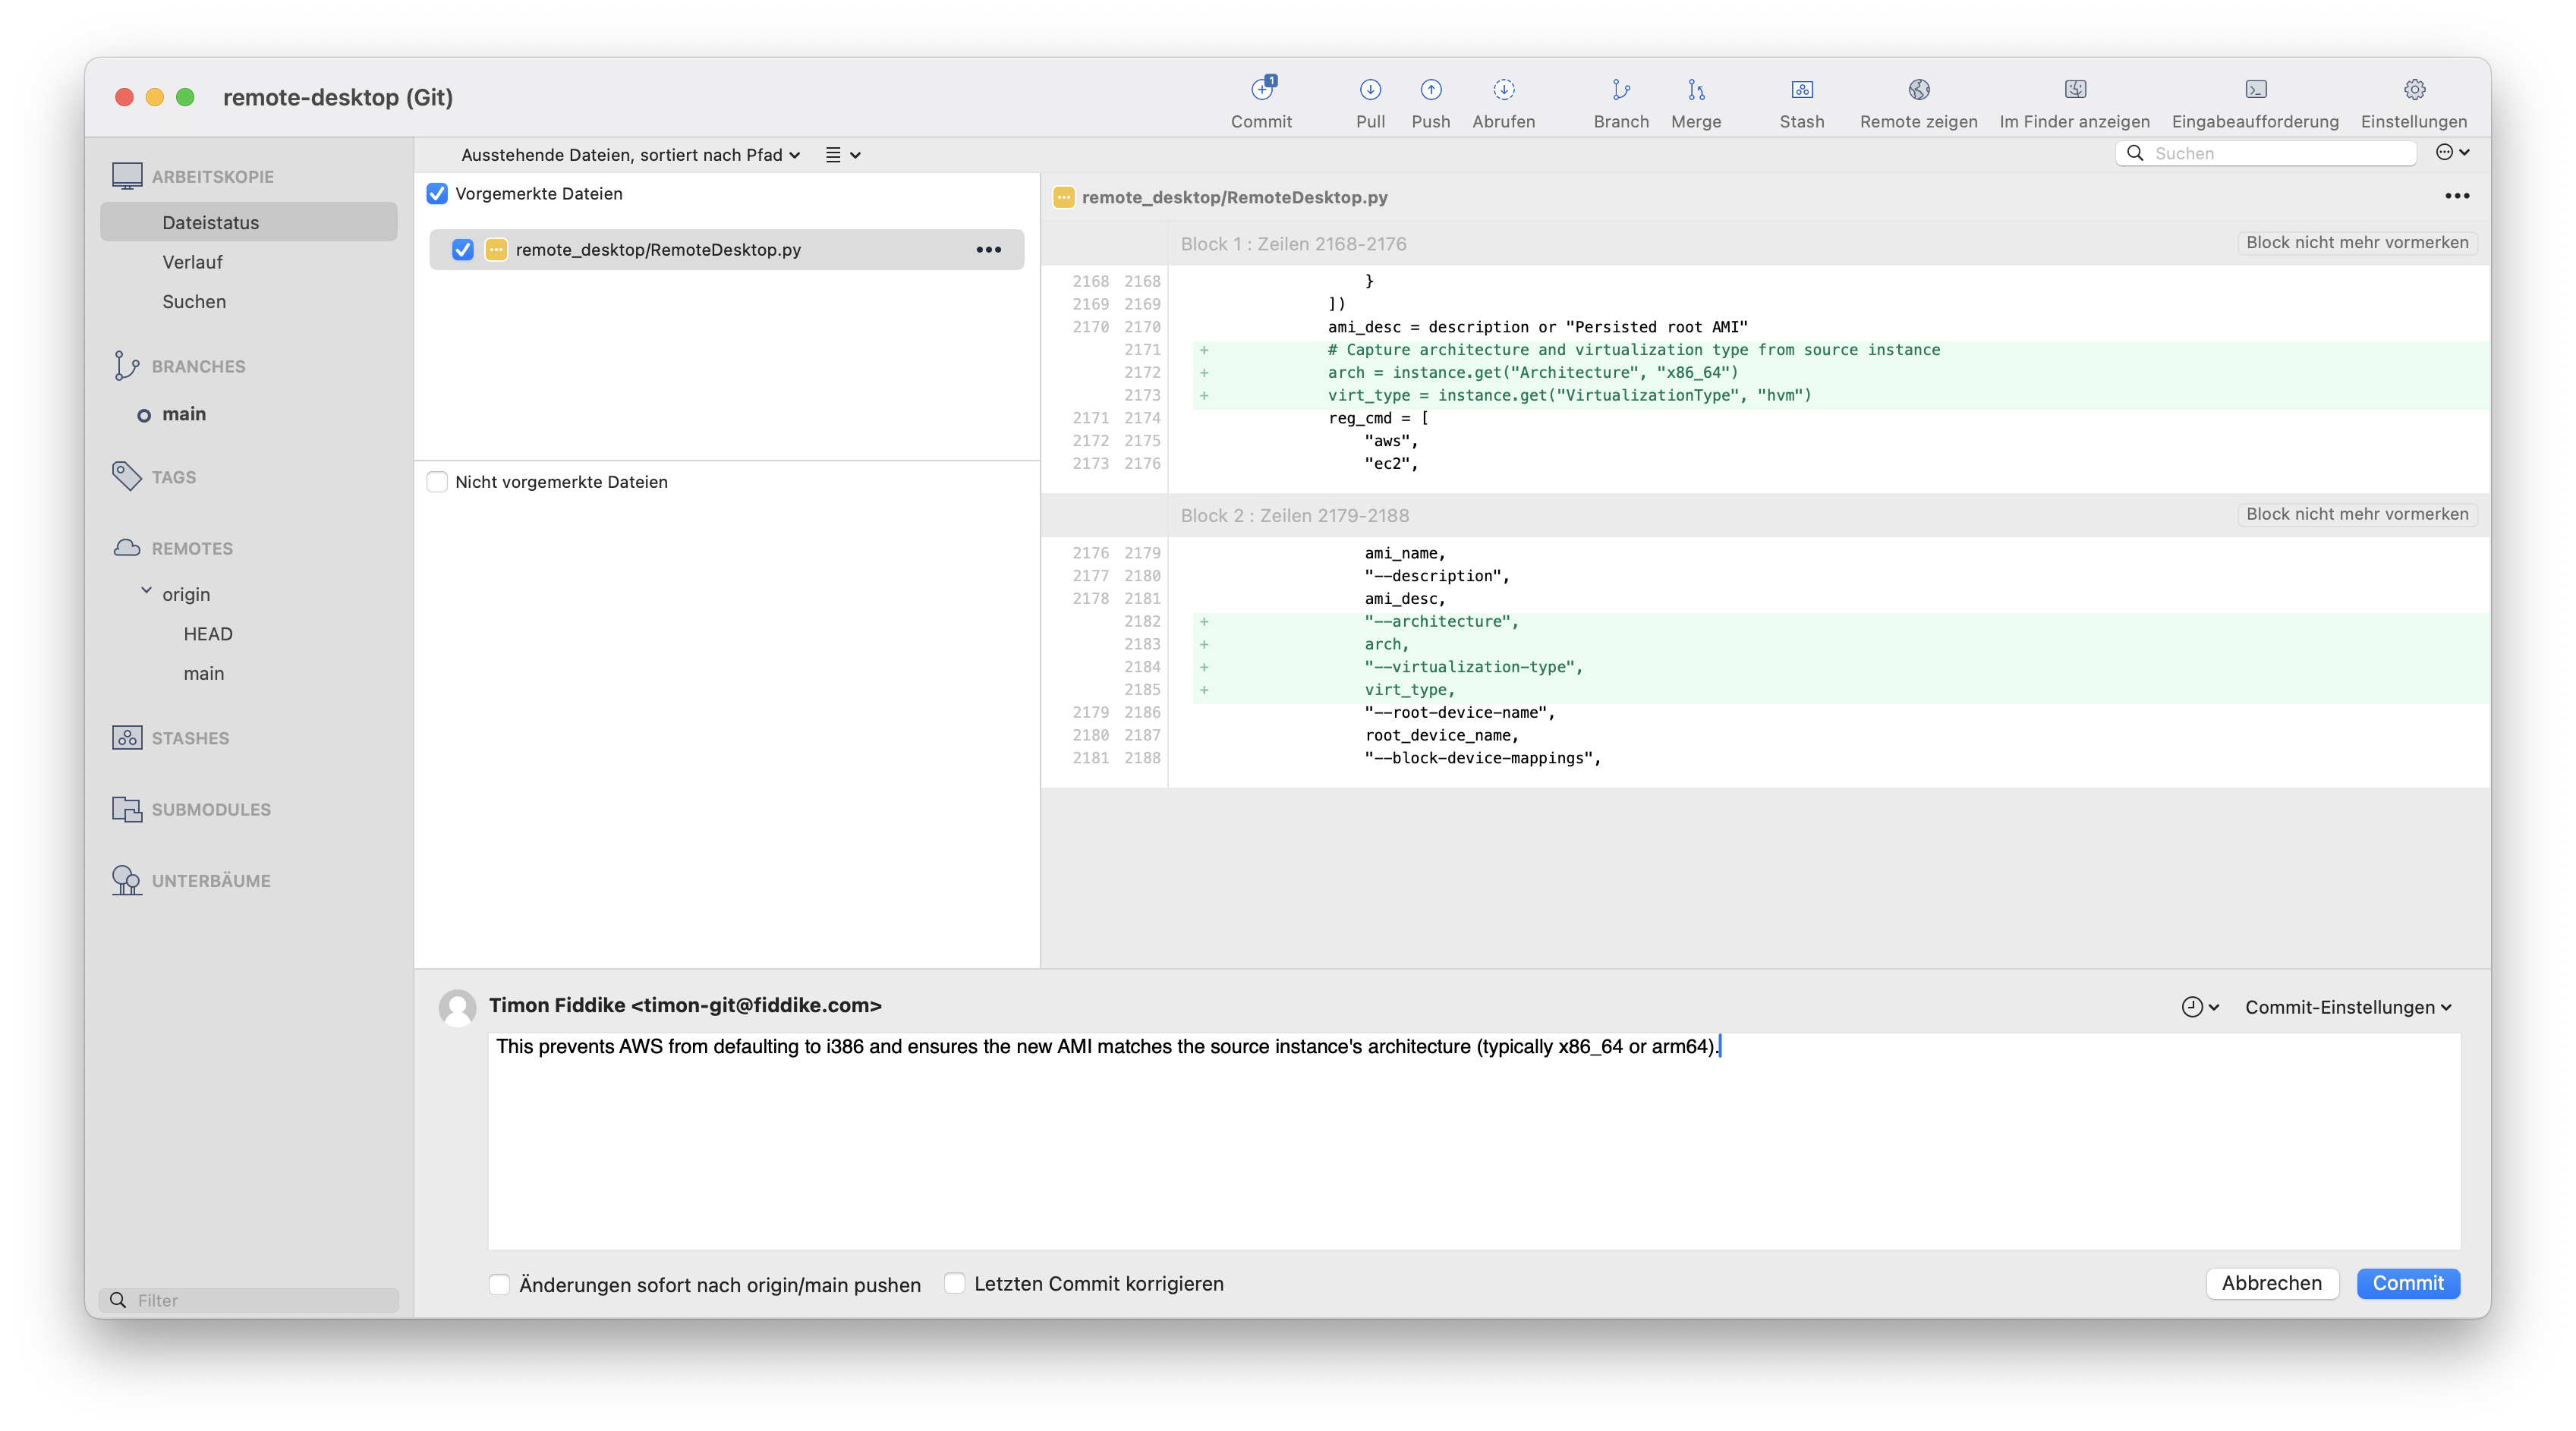Enable Änderungen sofort nach origin/main pushen
This screenshot has width=2576, height=1431.
[499, 1284]
